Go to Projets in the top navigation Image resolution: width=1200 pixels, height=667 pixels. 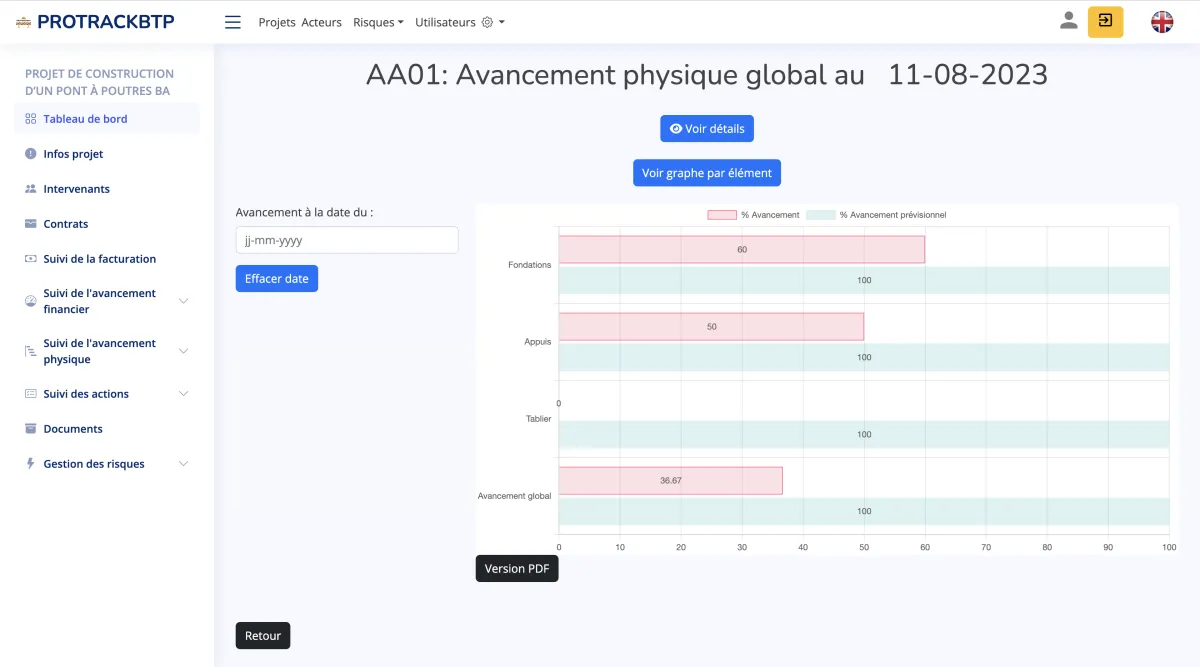pyautogui.click(x=277, y=22)
